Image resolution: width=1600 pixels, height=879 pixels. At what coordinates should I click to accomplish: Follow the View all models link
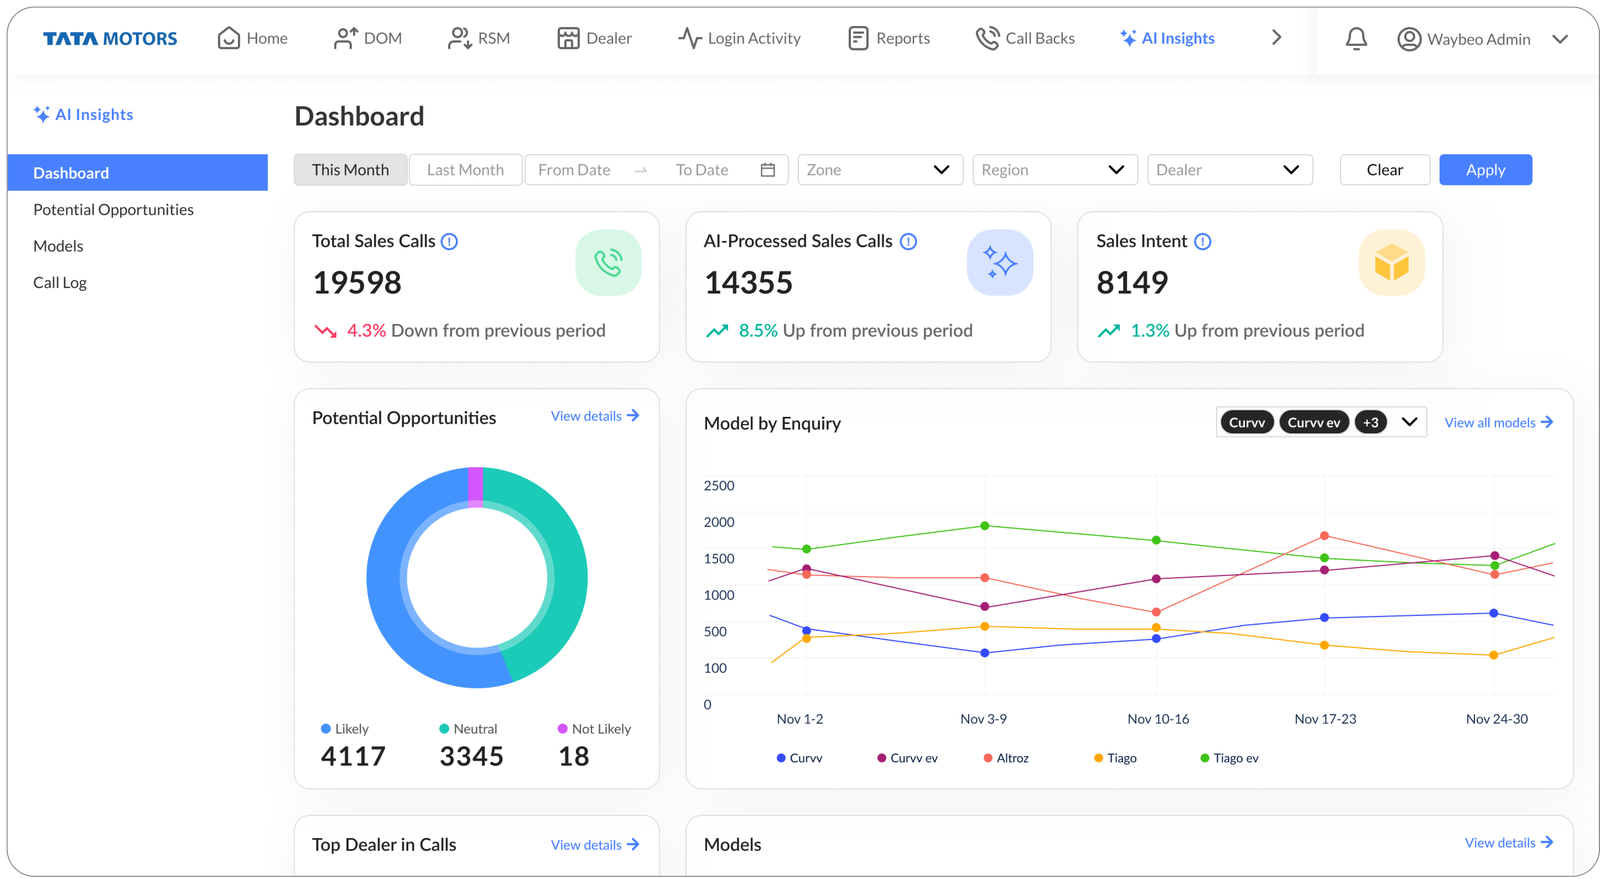pyautogui.click(x=1498, y=423)
